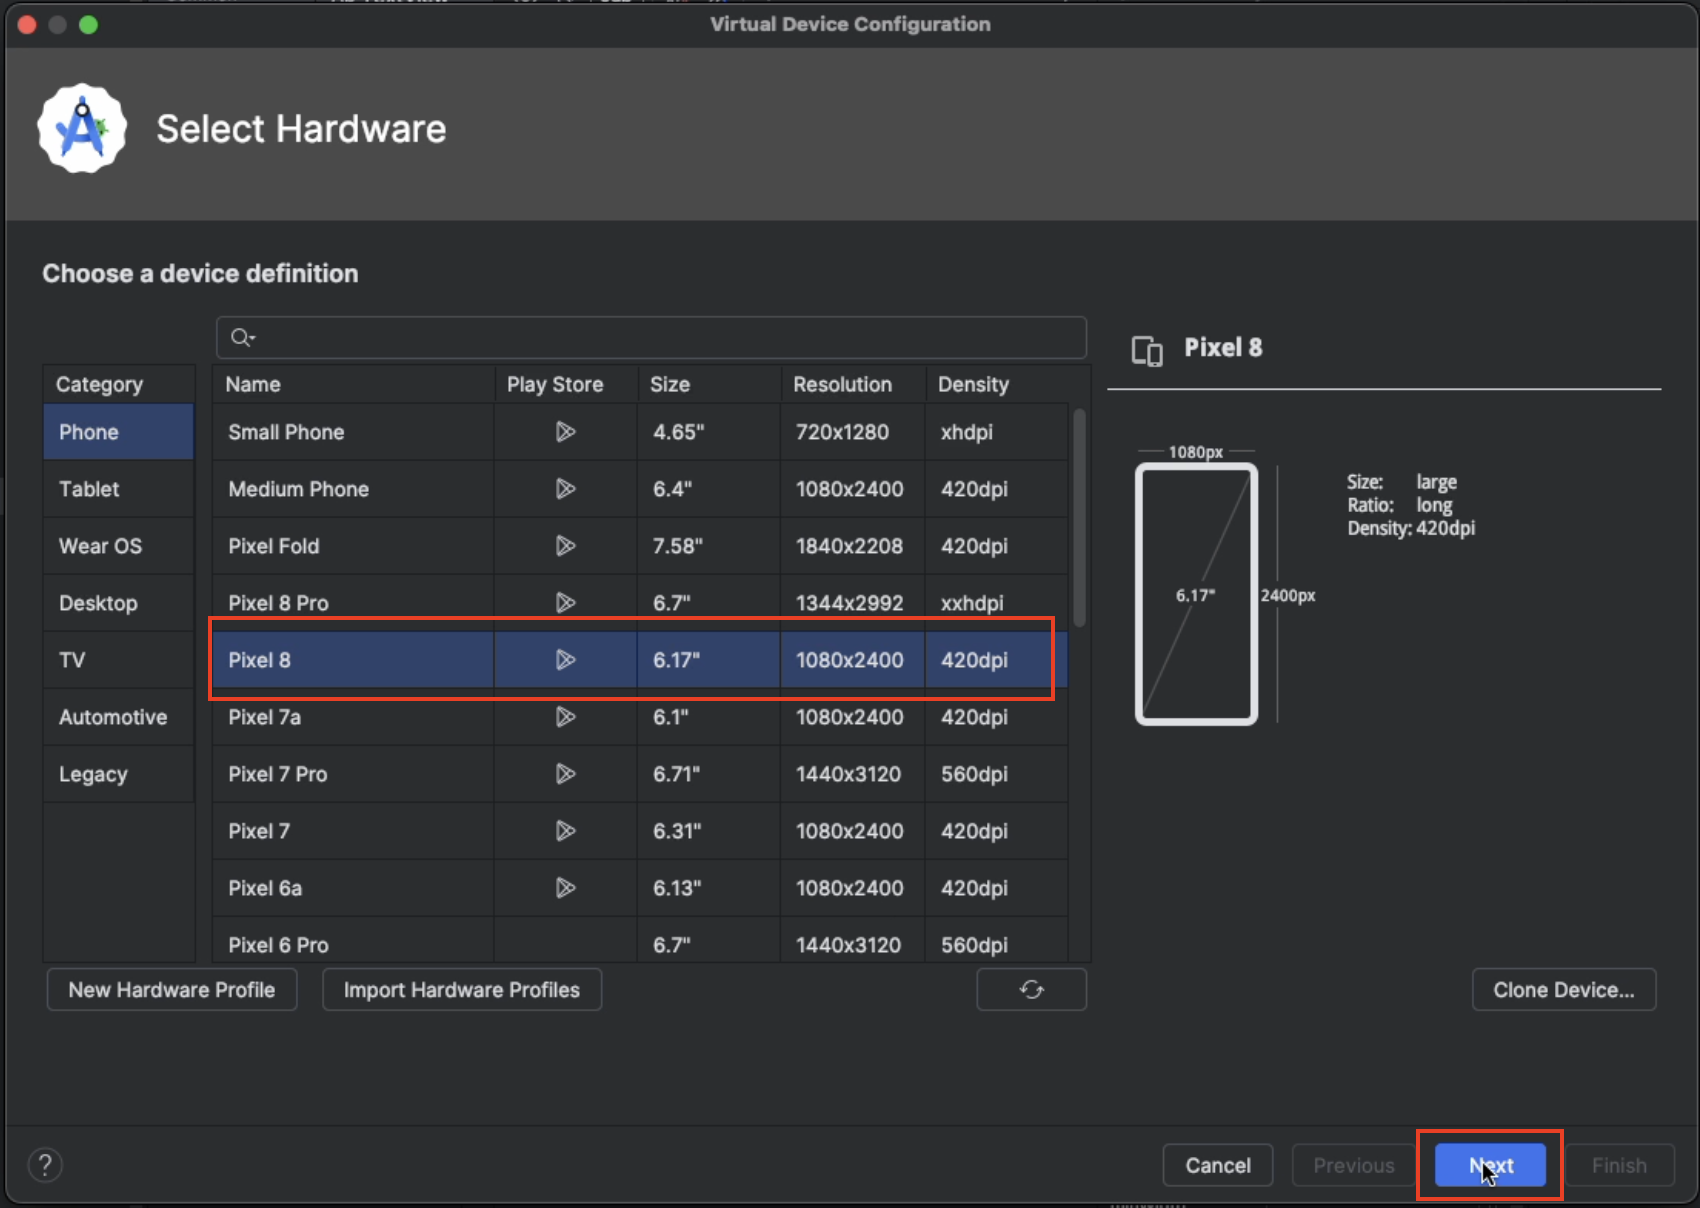Click Play Store icon in selected Pixel 8 row
1700x1208 pixels.
[x=565, y=660]
